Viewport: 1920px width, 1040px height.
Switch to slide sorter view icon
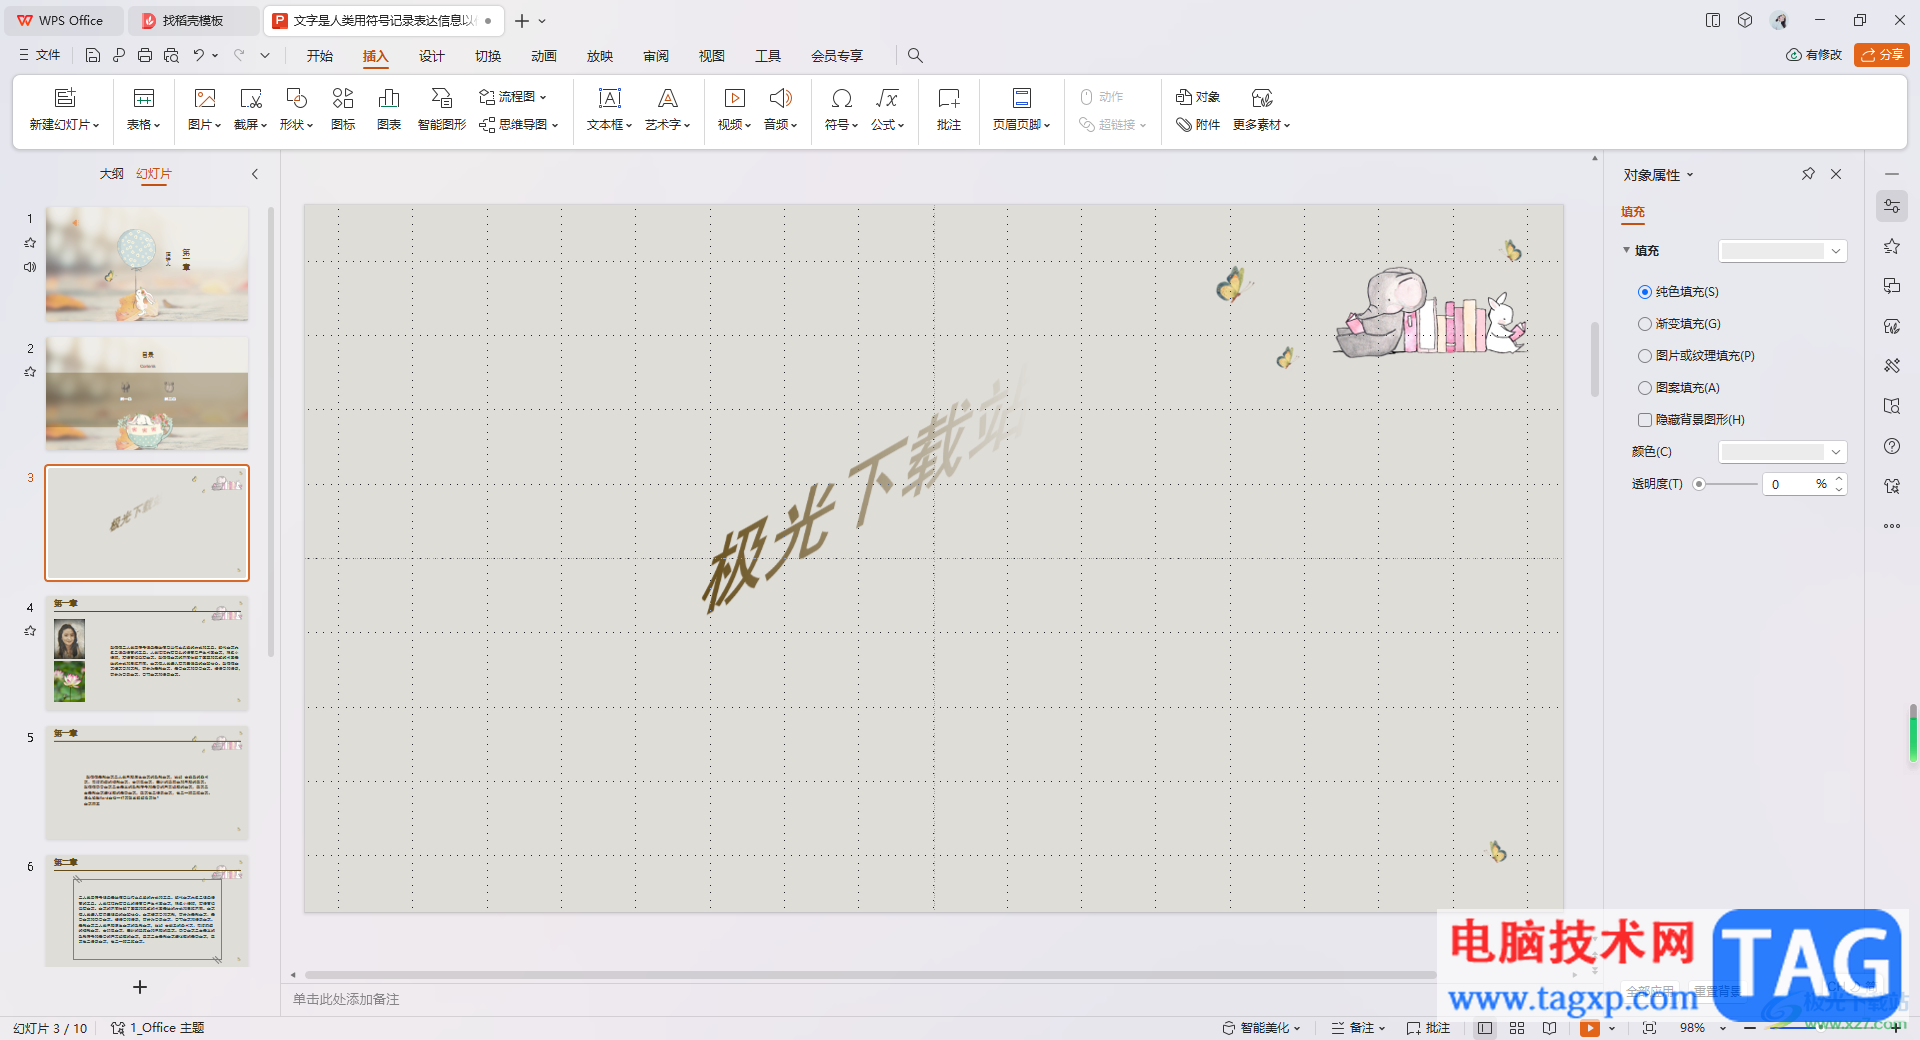click(x=1517, y=1028)
